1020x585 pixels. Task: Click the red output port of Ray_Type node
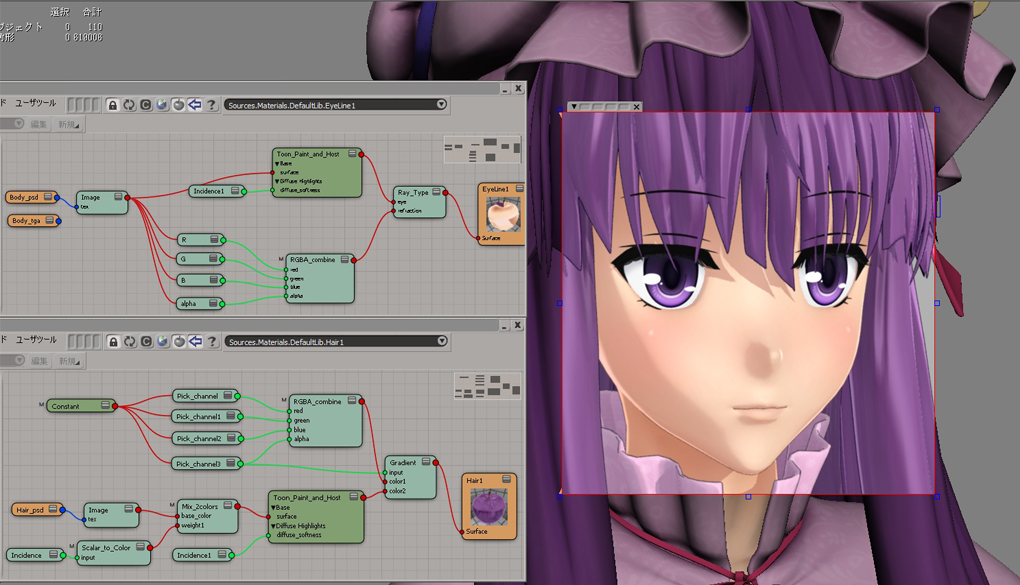[x=446, y=193]
